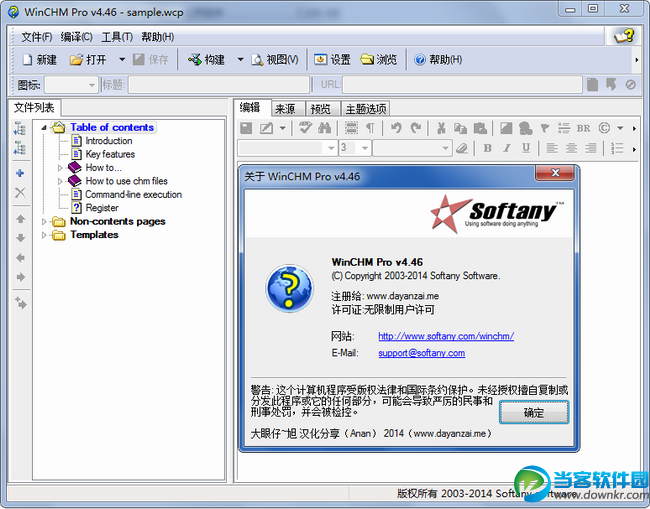Click the eraser clear formatting icon

pyautogui.click(x=461, y=148)
